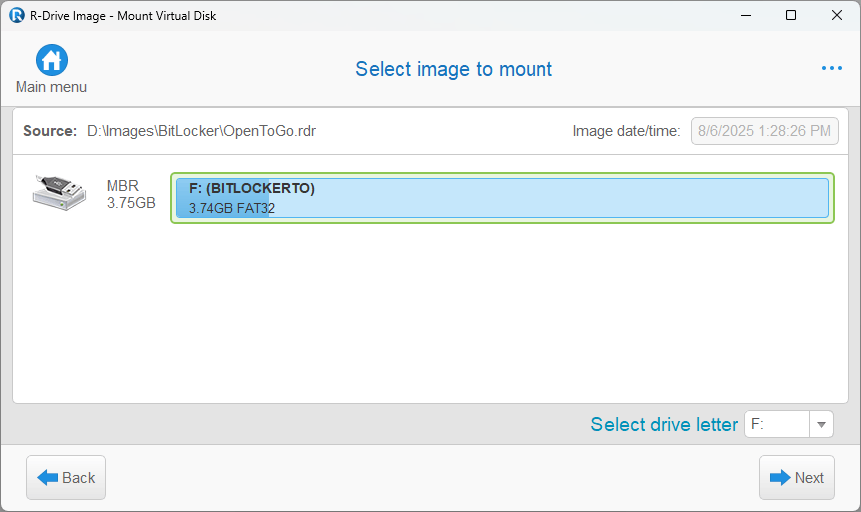Screen dimensions: 861x512
Task: Click the Image date/time label
Action: coord(626,131)
